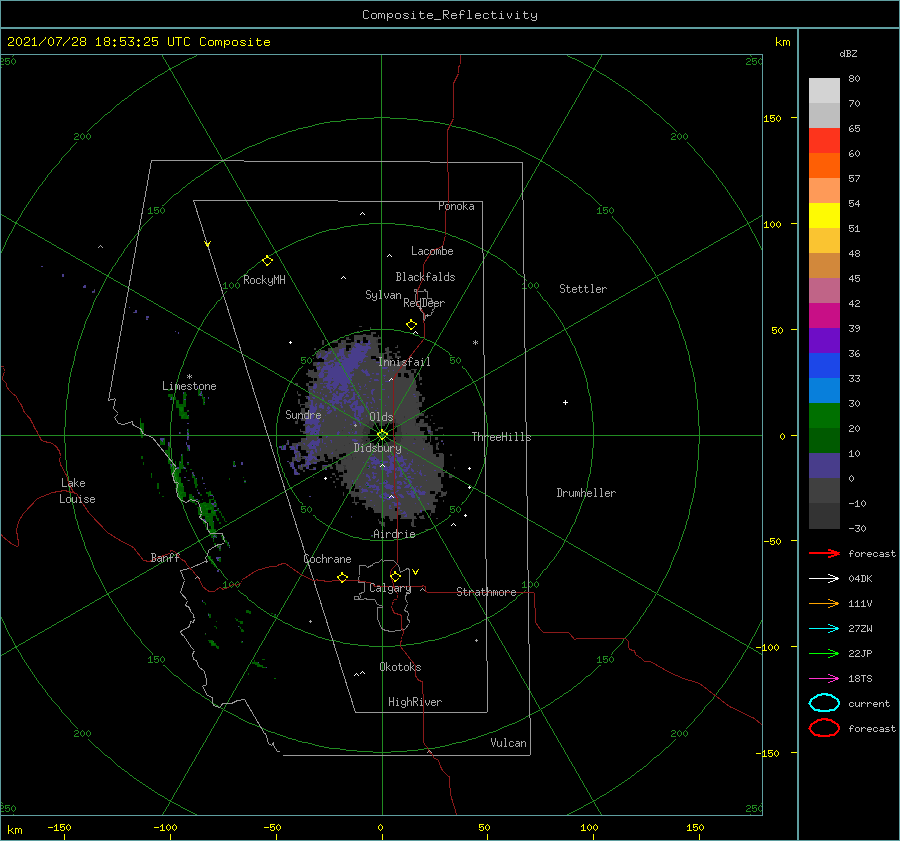Pick the blue 36 dBZ swatch

[824, 365]
